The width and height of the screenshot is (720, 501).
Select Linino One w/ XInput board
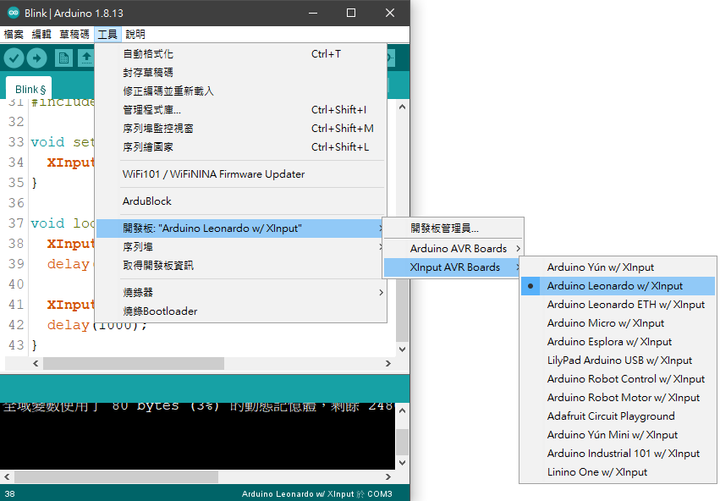pos(618,472)
